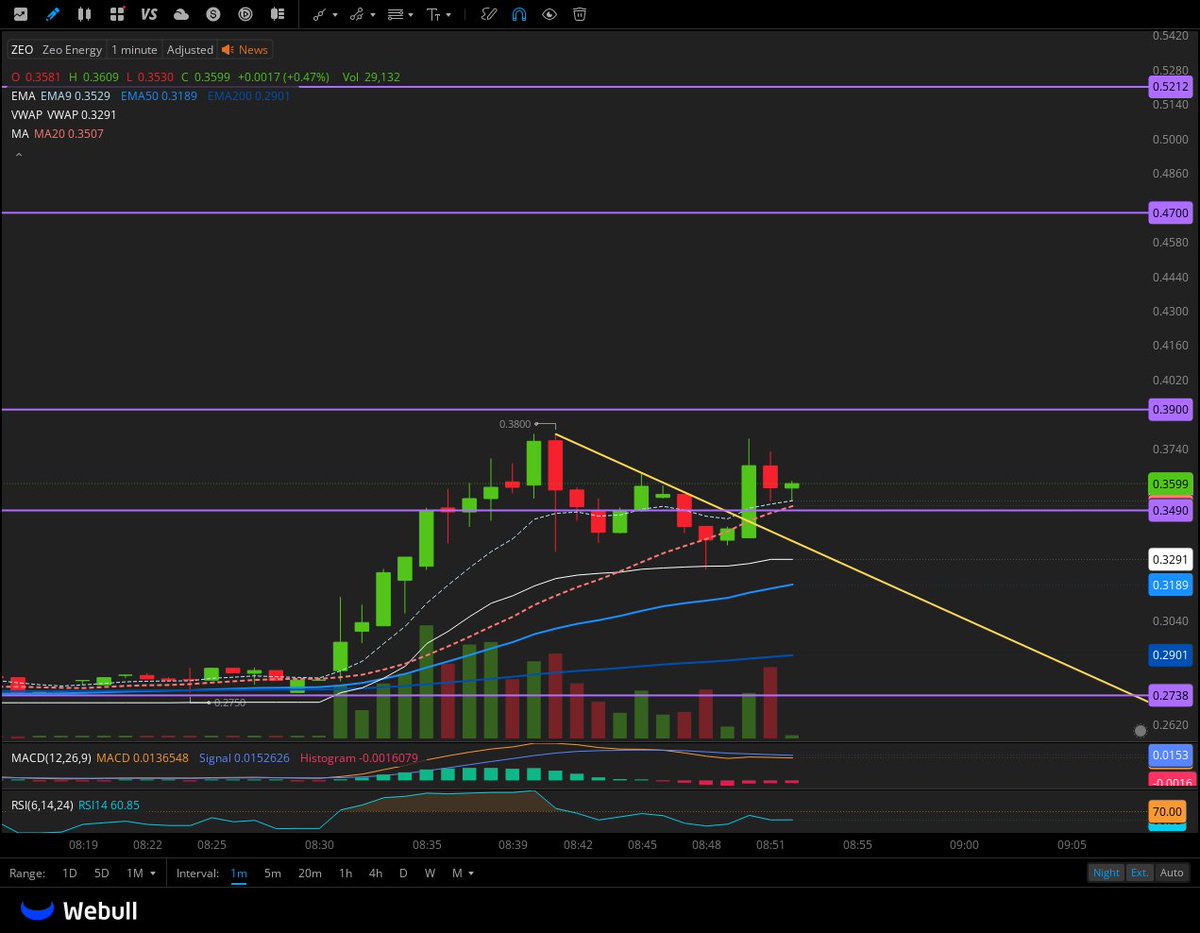This screenshot has width=1200, height=933.
Task: Open the News link
Action: tap(245, 49)
